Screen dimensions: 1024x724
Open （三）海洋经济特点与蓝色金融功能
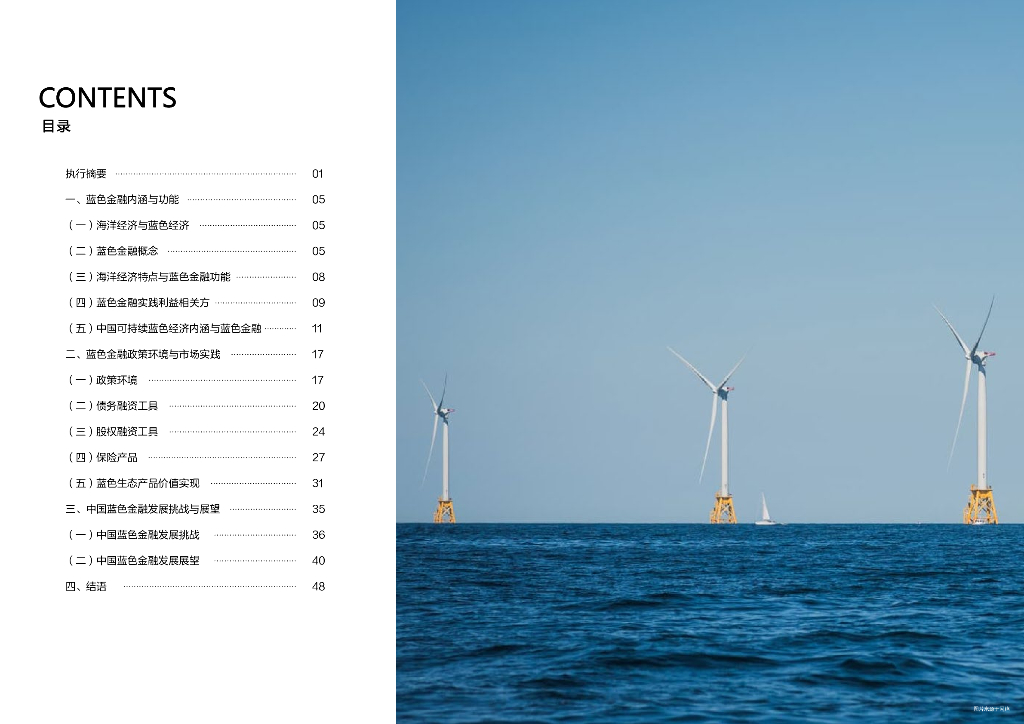click(148, 277)
